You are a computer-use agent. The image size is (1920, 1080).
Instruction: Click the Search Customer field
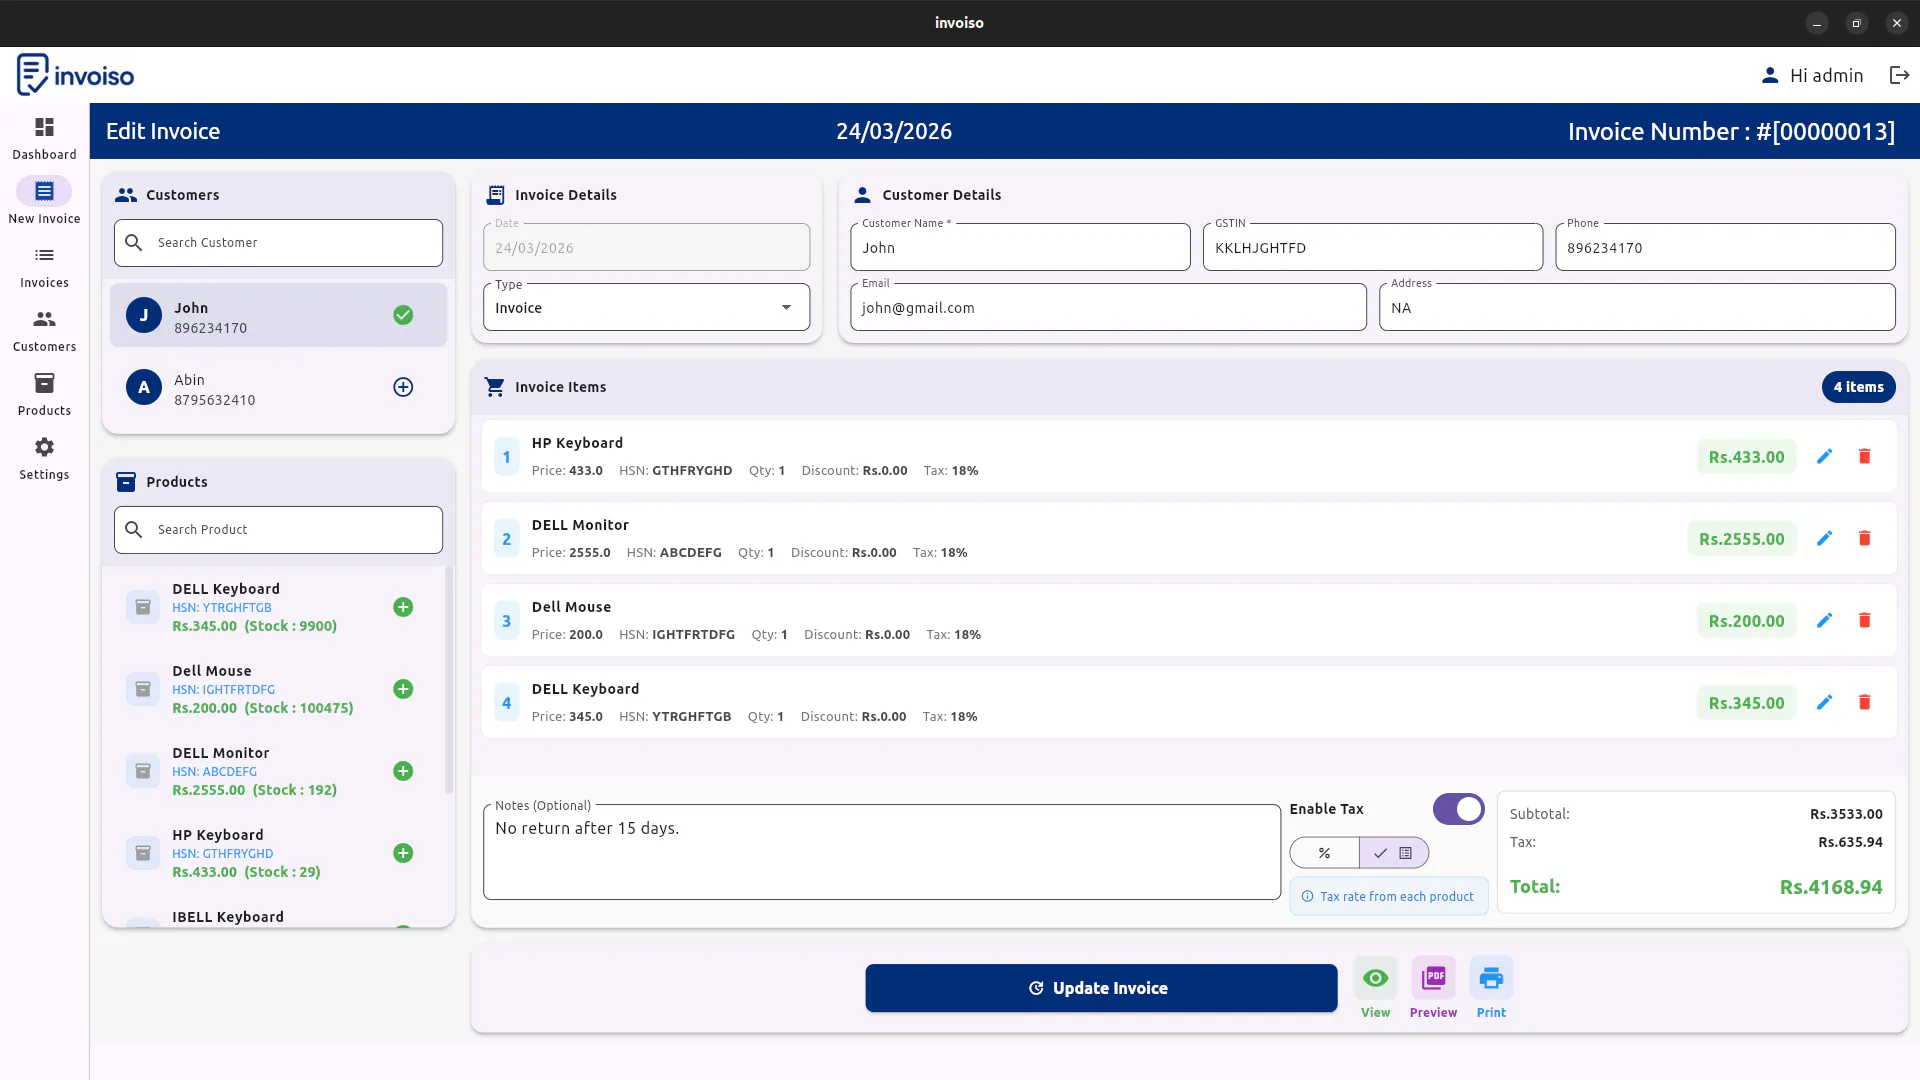278,243
